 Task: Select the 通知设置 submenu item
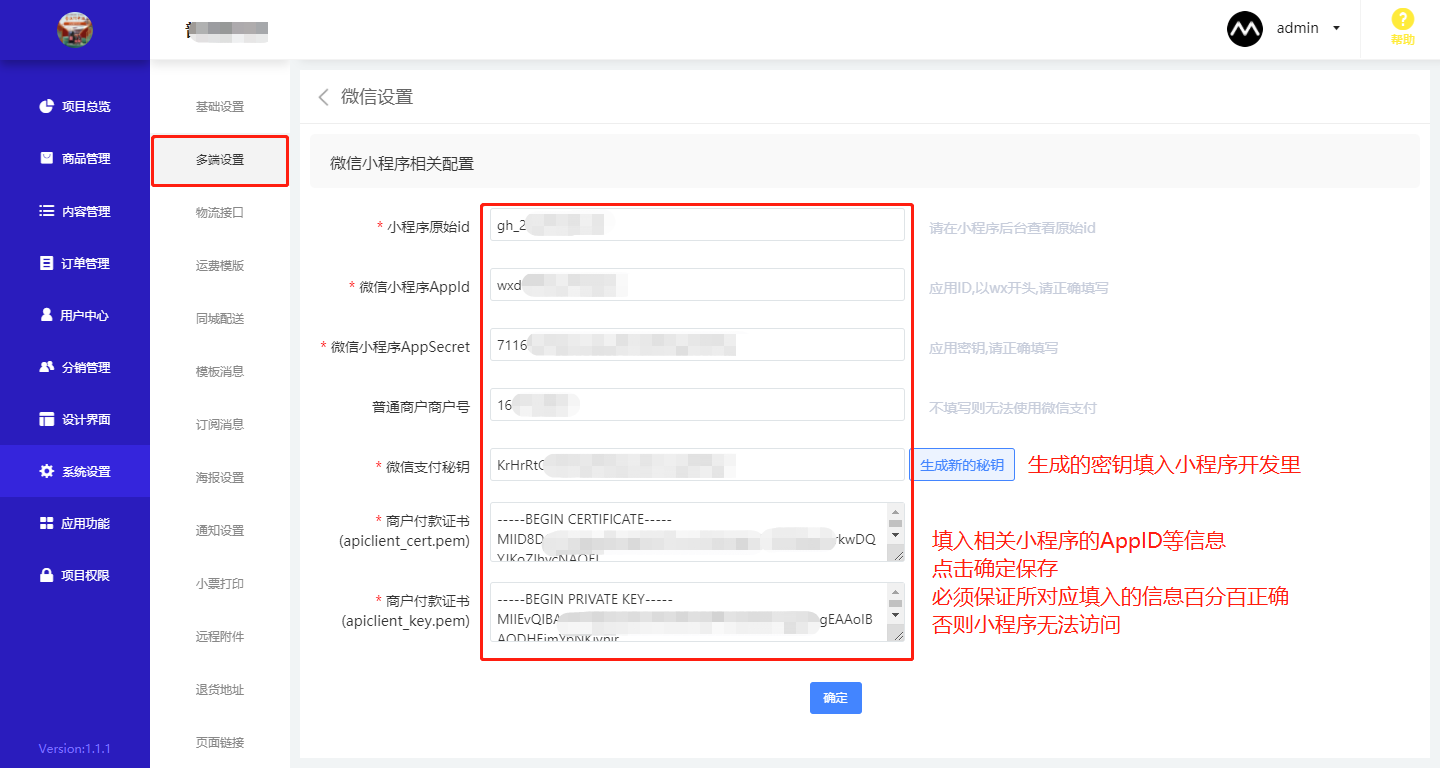coord(220,530)
